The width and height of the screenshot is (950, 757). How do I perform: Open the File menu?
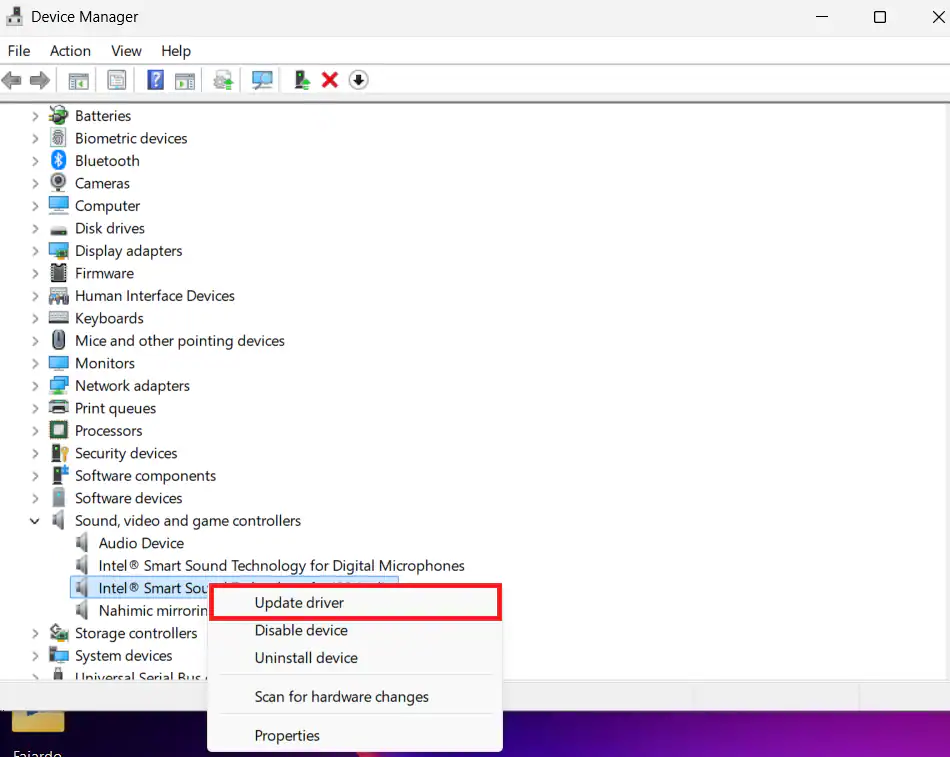19,51
